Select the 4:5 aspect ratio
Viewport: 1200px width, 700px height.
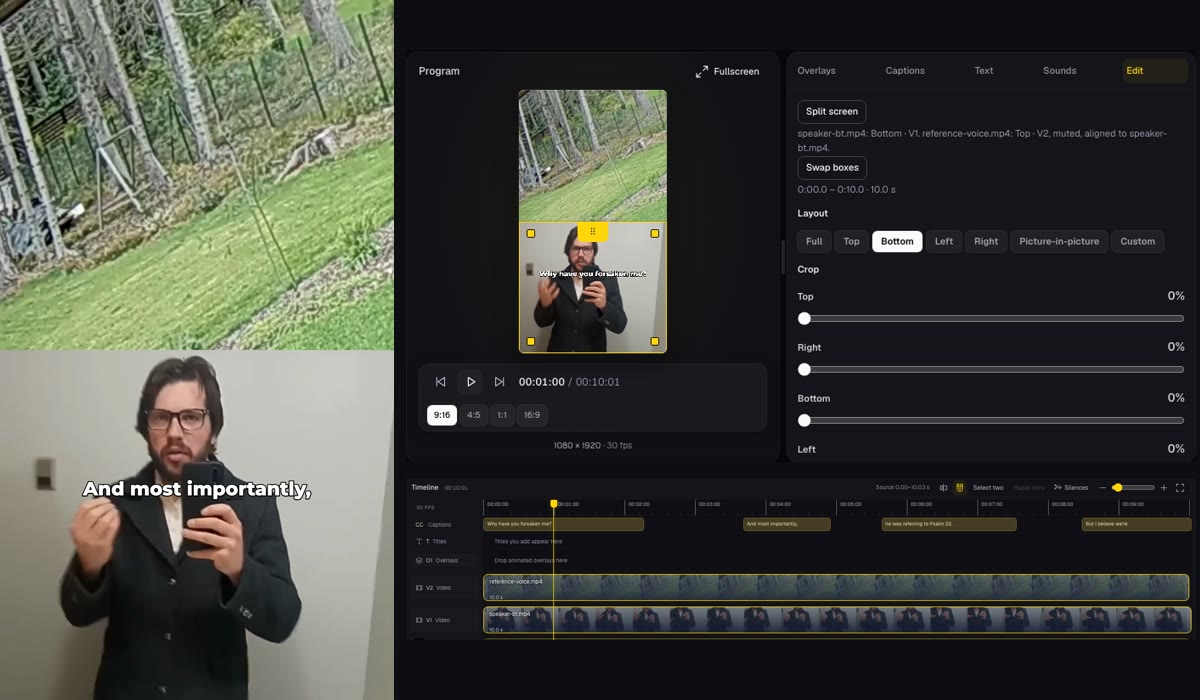(473, 415)
